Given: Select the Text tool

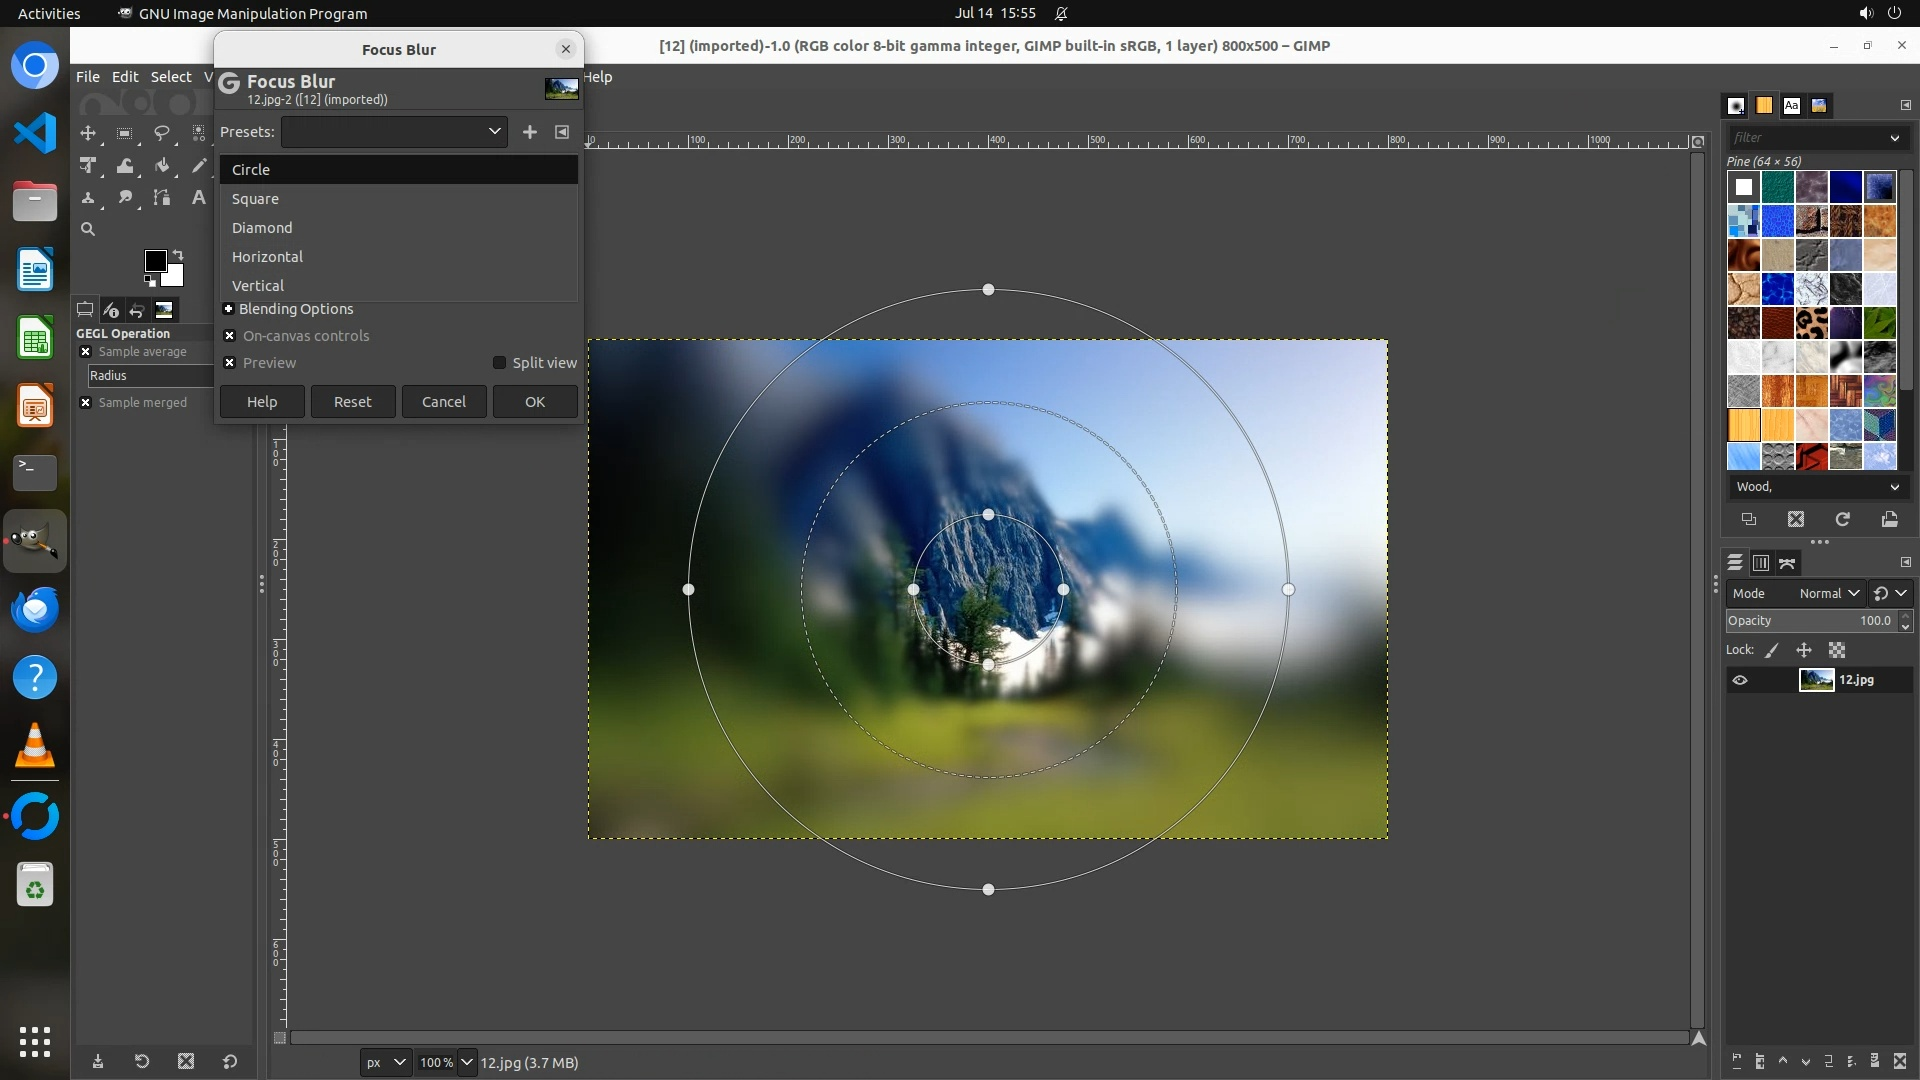Looking at the screenshot, I should tap(198, 198).
